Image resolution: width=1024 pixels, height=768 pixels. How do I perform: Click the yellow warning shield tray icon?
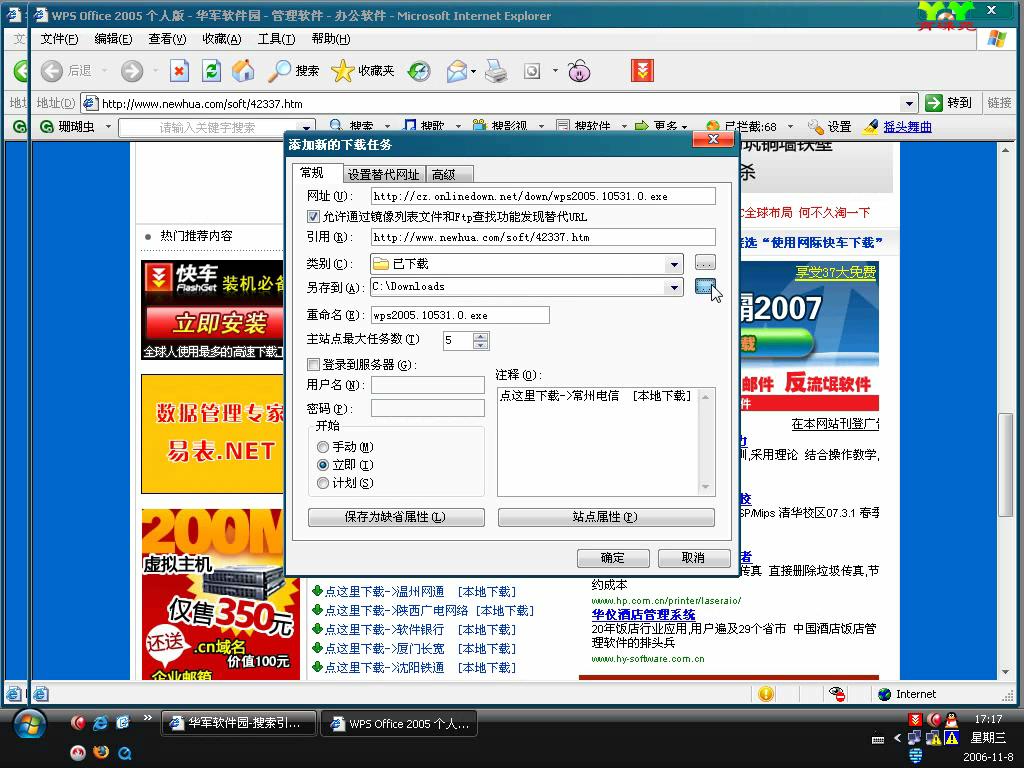pos(952,738)
